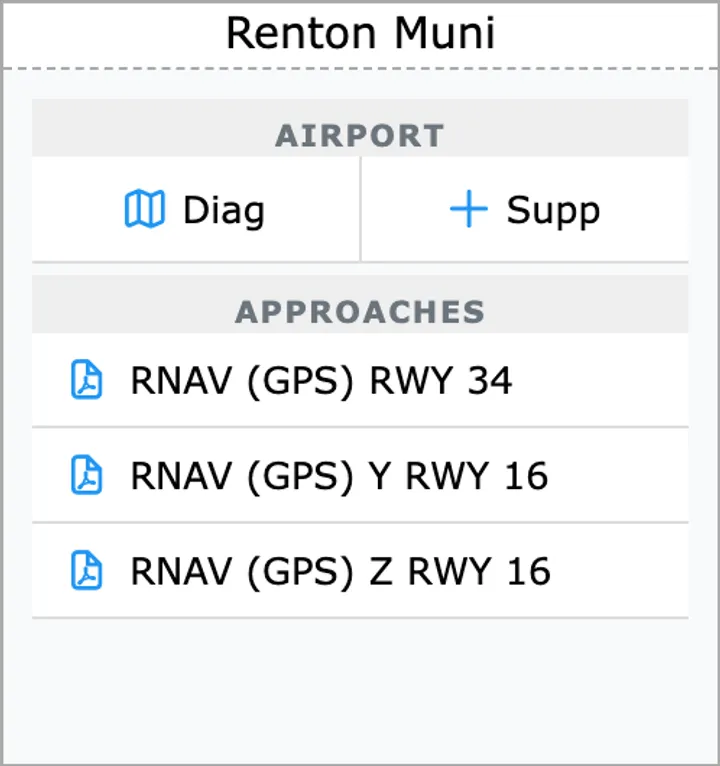The width and height of the screenshot is (720, 766).
Task: Click the text RWY 34 in the first approach
Action: tap(441, 381)
